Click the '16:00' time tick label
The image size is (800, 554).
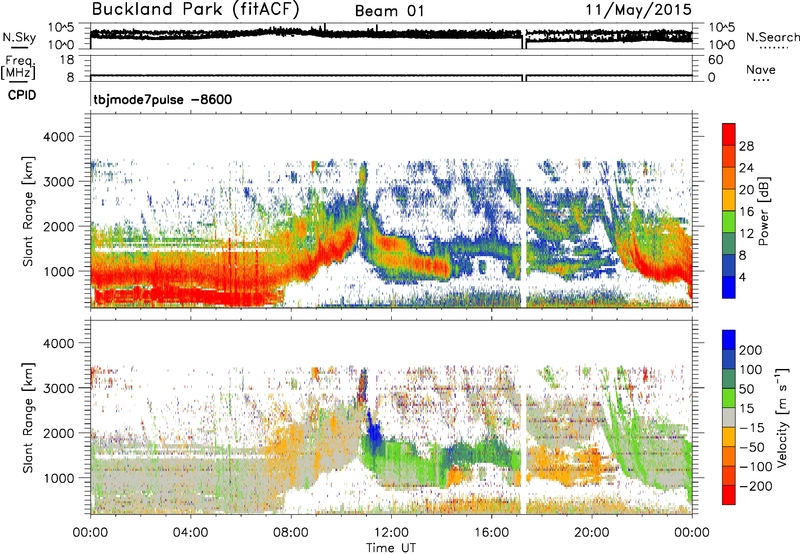click(x=491, y=533)
